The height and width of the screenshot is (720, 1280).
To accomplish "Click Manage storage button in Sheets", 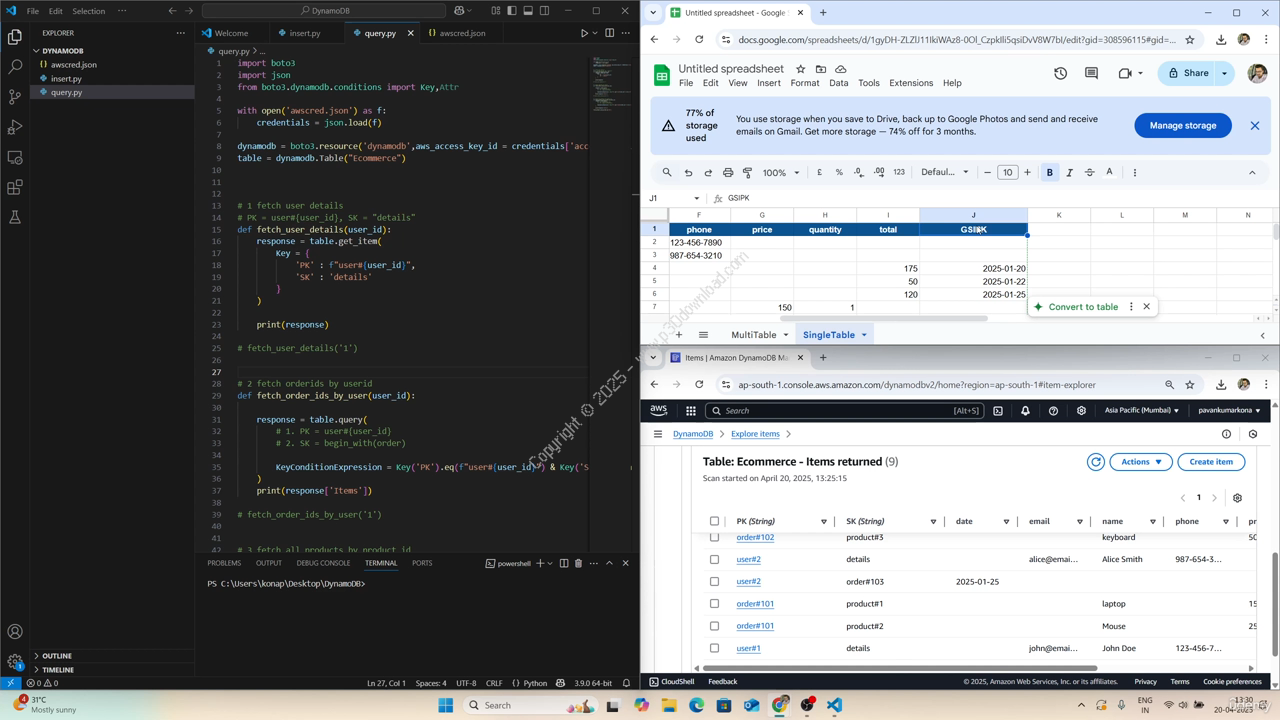I will pos(1182,126).
